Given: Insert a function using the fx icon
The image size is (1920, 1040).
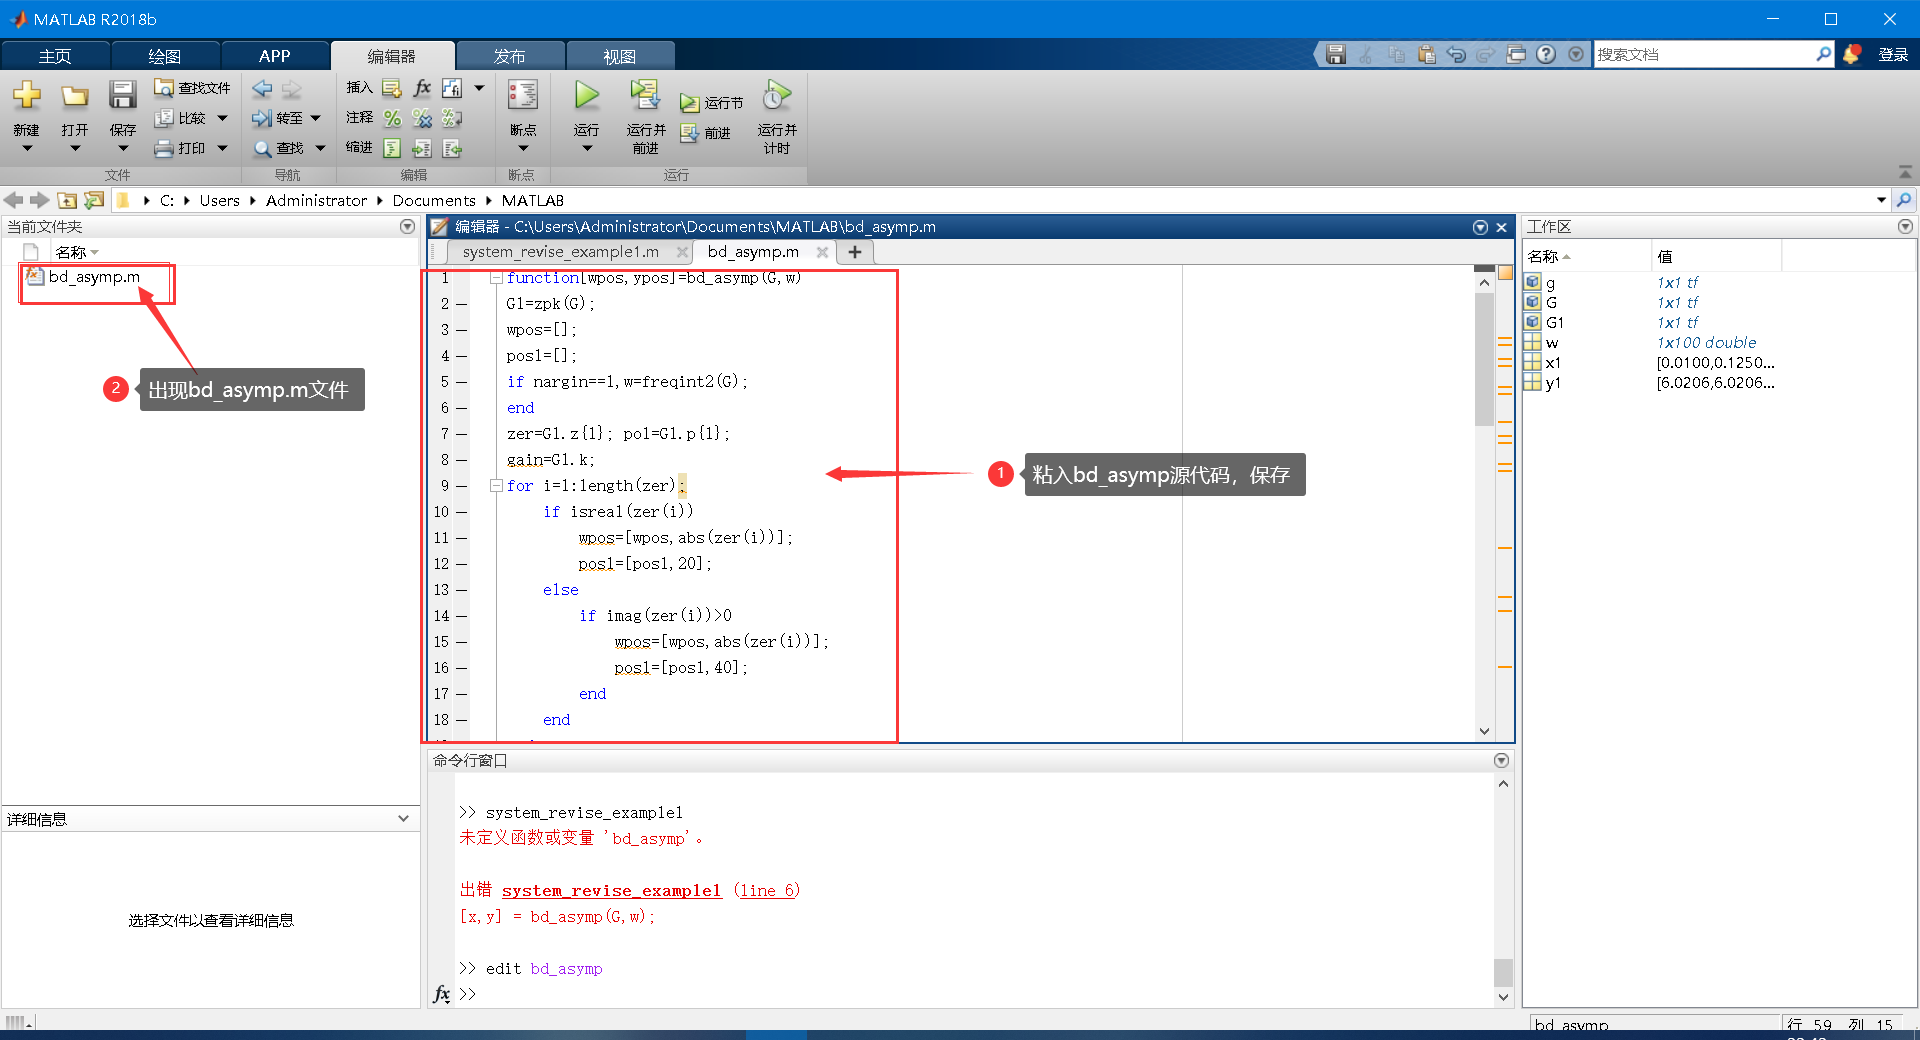Looking at the screenshot, I should 423,88.
